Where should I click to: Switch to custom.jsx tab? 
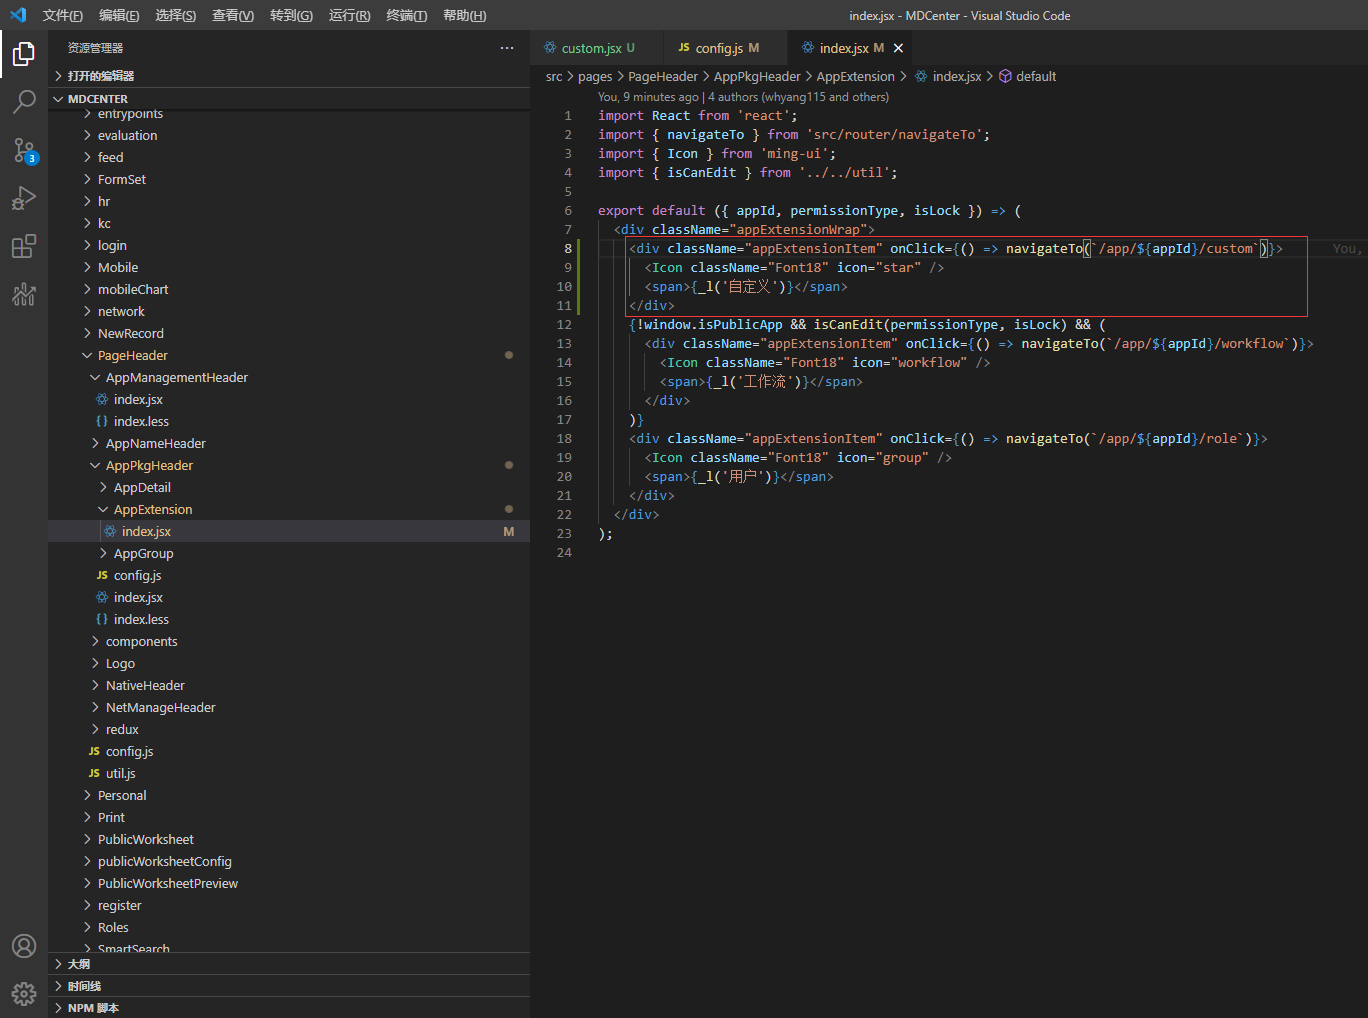coord(597,48)
